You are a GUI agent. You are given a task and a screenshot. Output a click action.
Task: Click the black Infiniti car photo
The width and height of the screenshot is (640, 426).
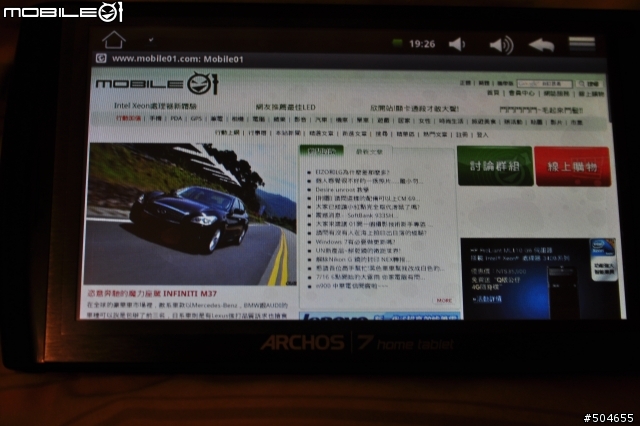tap(190, 214)
